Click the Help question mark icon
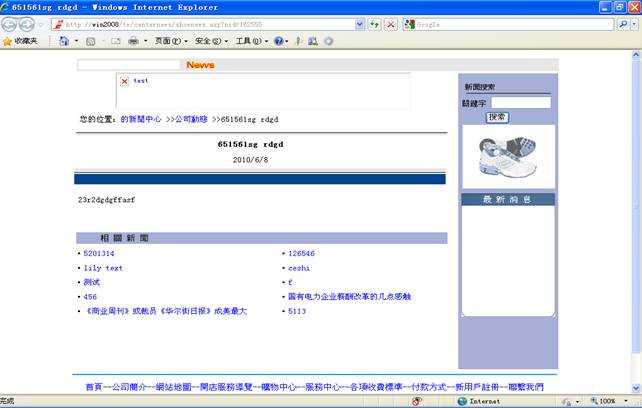This screenshot has width=642, height=408. click(279, 41)
